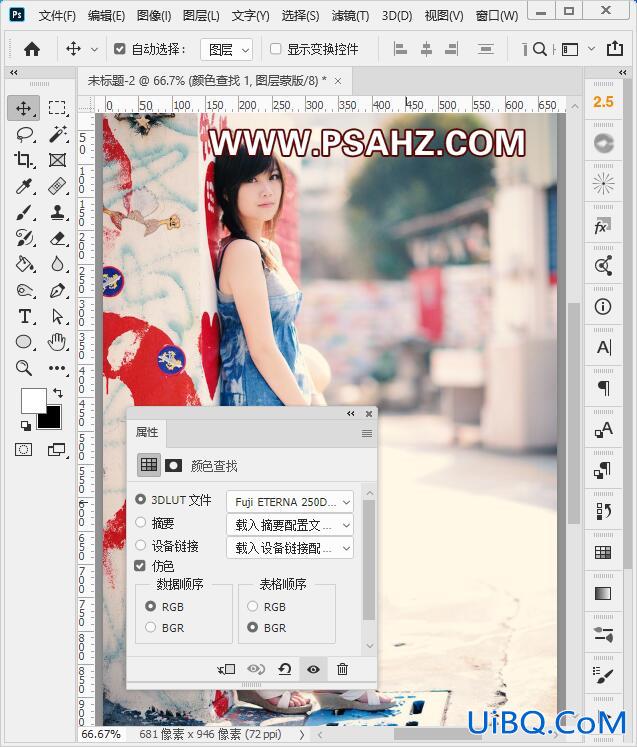Select the History Brush tool

[23, 238]
